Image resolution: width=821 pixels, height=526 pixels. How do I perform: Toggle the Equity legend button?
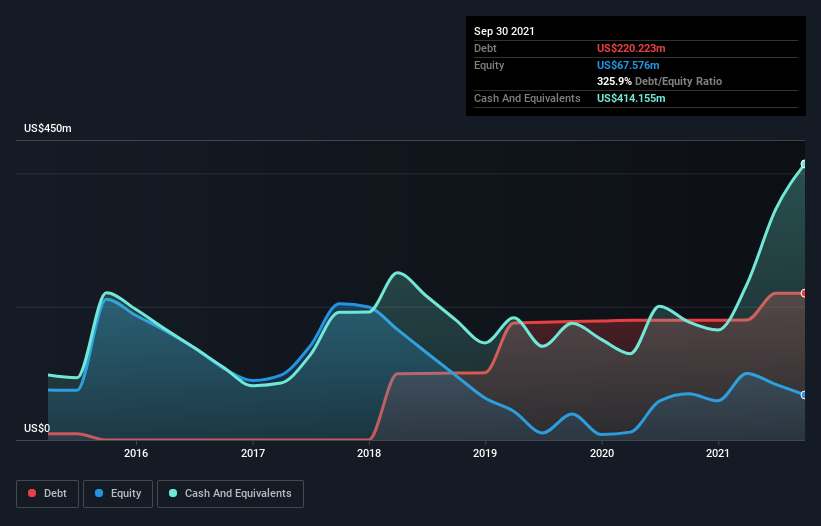118,494
